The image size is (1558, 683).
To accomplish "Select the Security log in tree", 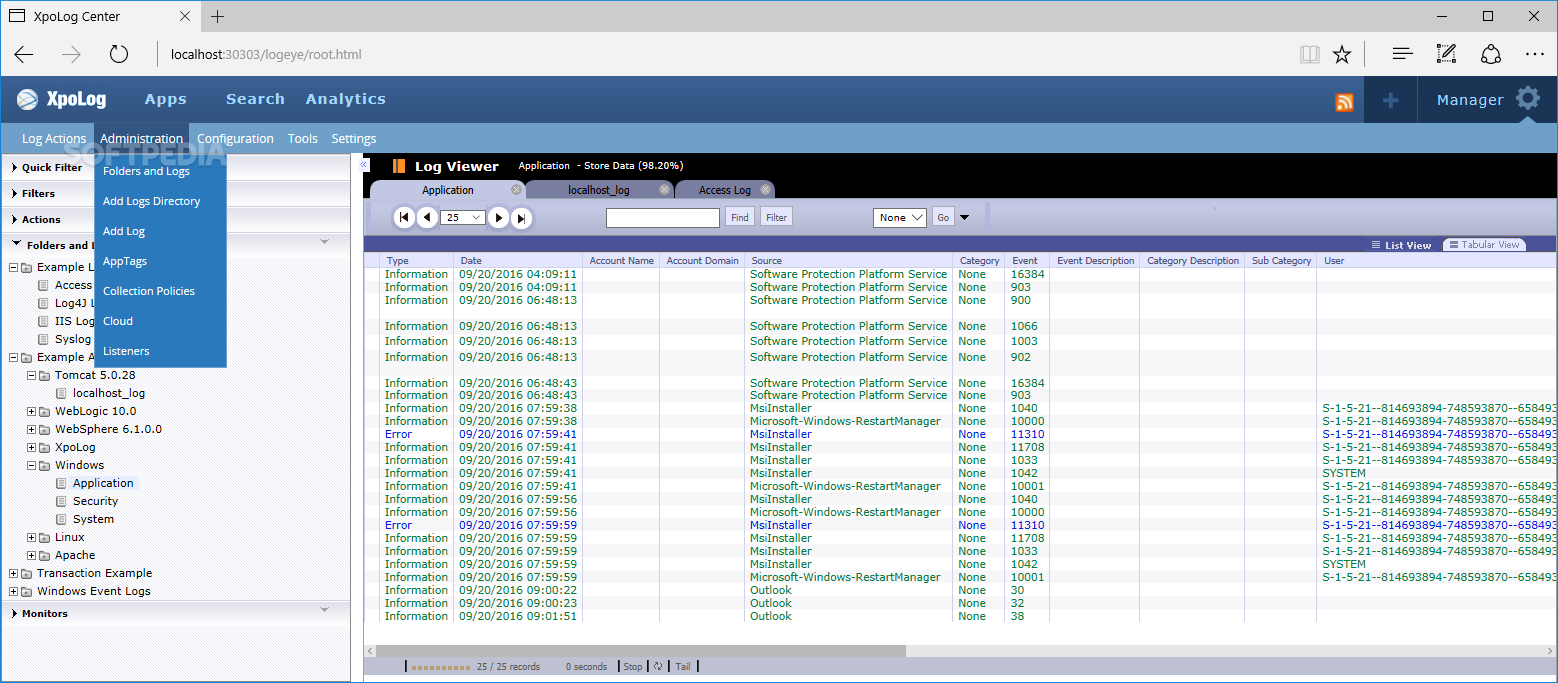I will pyautogui.click(x=95, y=501).
